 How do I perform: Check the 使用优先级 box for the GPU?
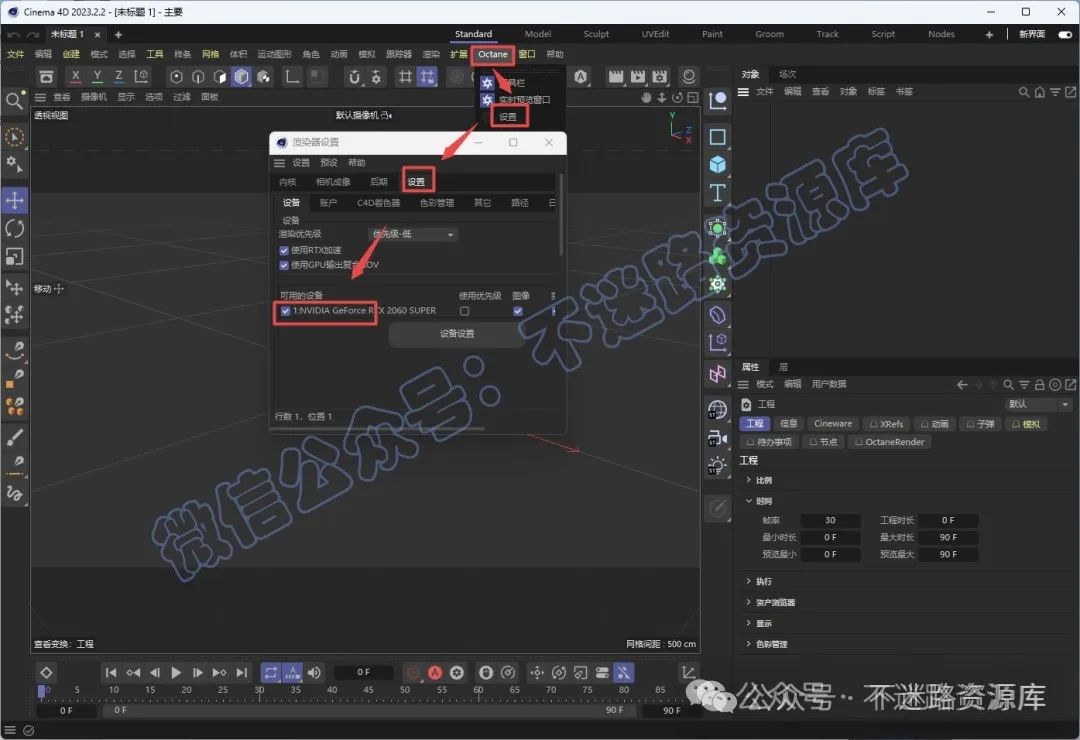click(x=464, y=311)
